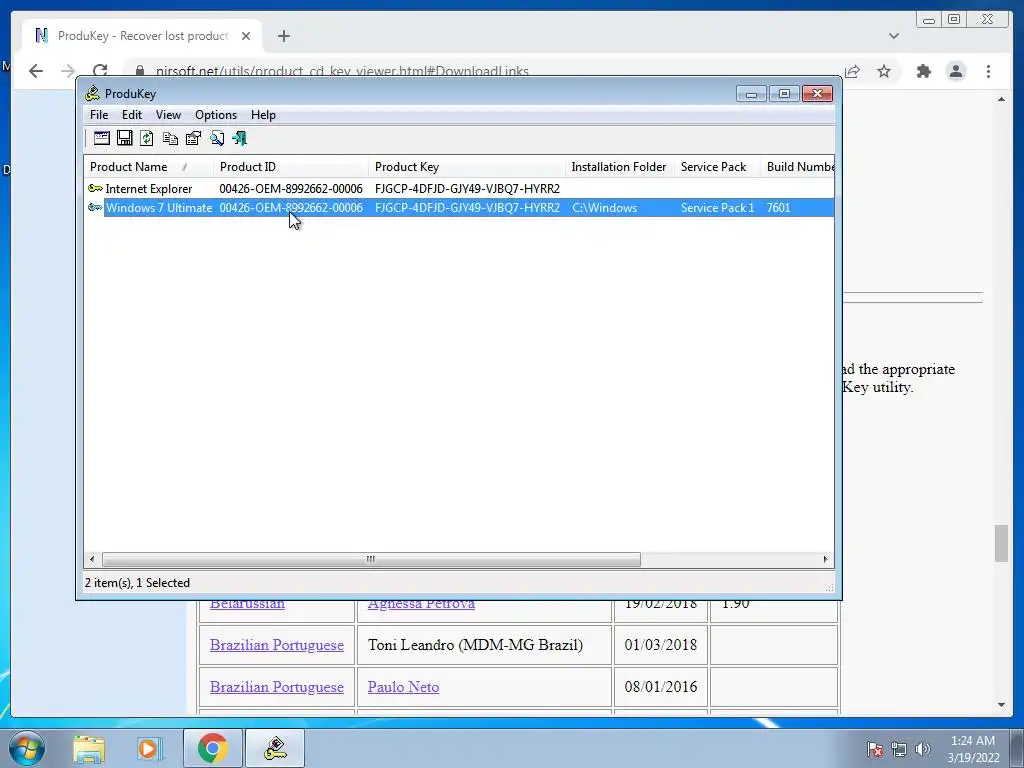Open the Action Center flag tray icon
The height and width of the screenshot is (768, 1024).
point(875,749)
